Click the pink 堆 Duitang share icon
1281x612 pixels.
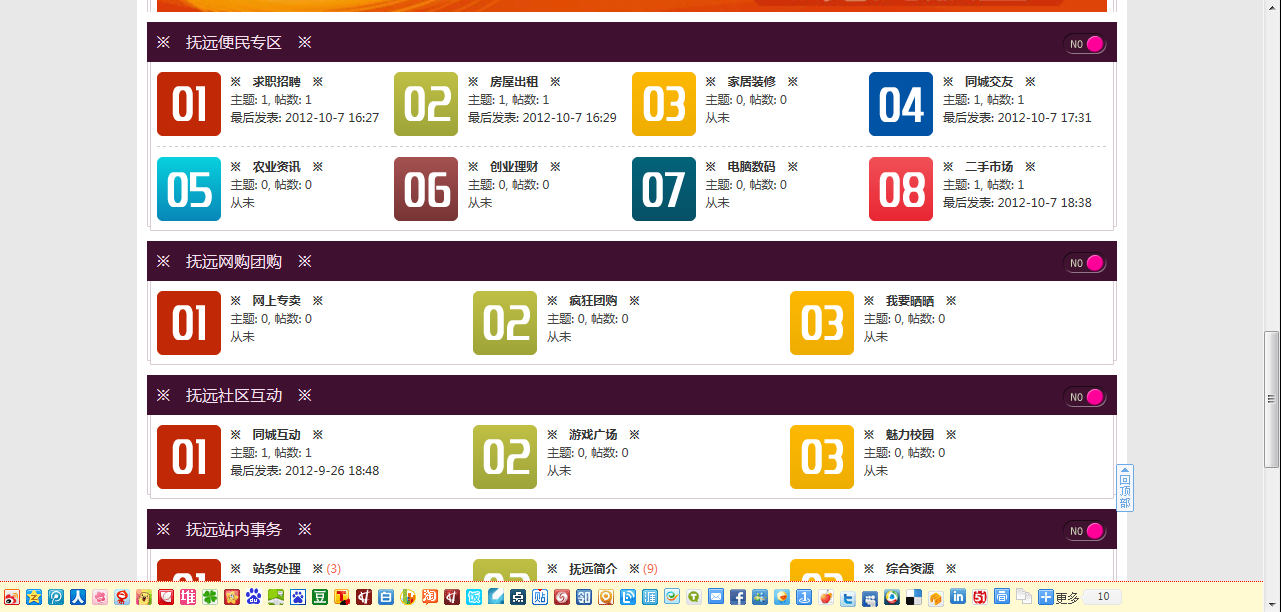tap(188, 597)
